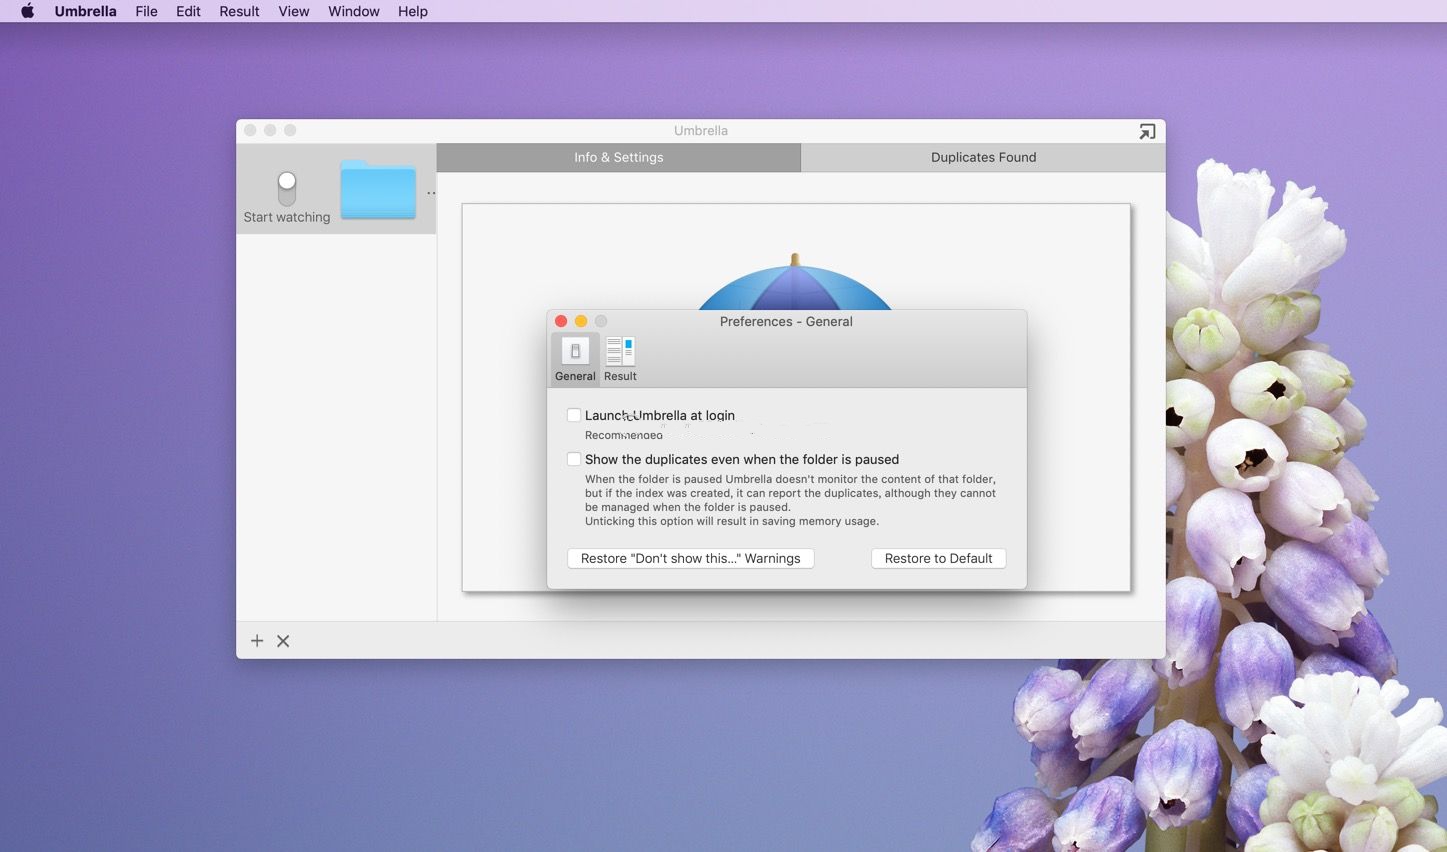This screenshot has width=1447, height=852.
Task: Open the Edit menu
Action: pos(188,11)
